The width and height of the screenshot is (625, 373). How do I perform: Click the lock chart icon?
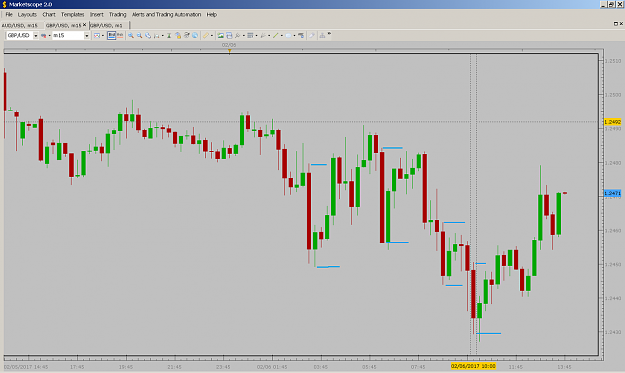tap(178, 35)
